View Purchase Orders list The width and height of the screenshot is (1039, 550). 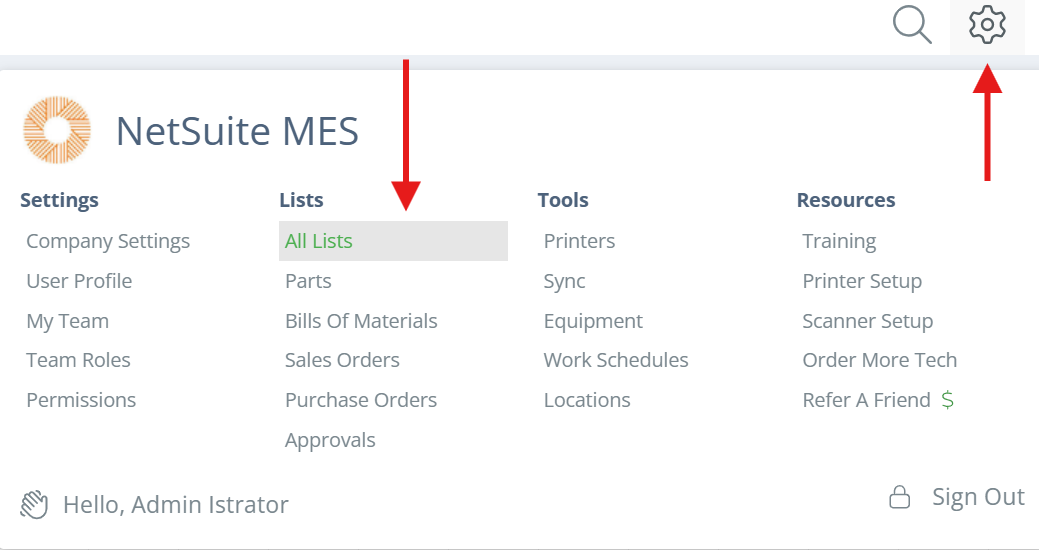pos(361,400)
